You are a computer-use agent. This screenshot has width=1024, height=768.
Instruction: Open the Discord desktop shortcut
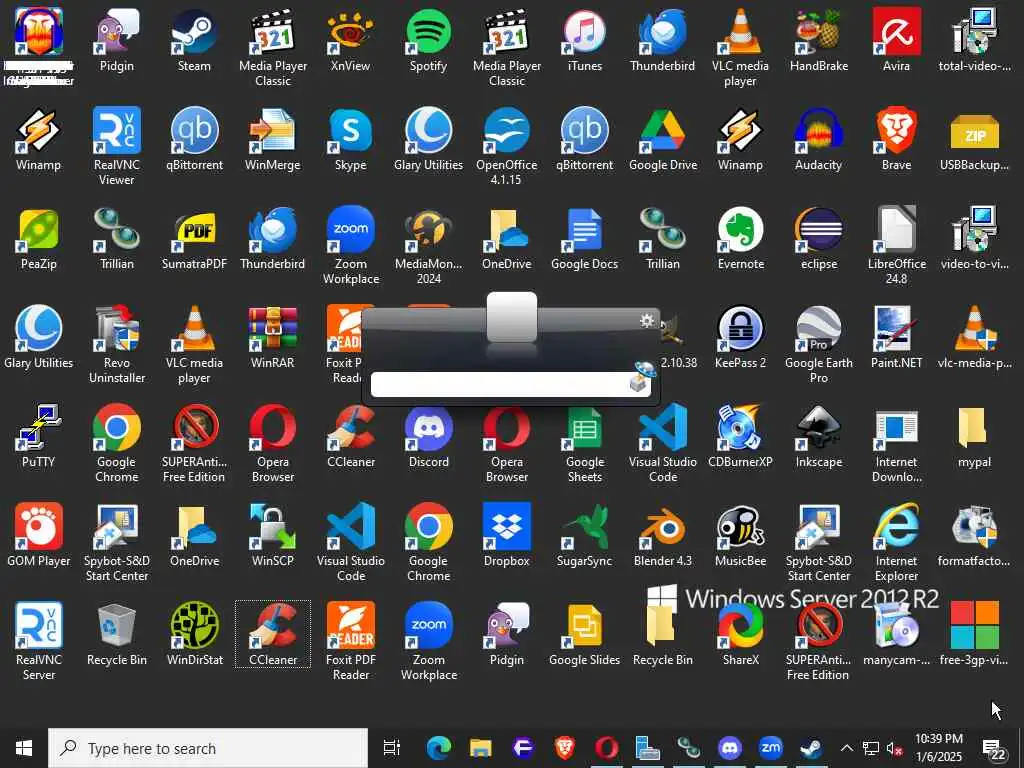pos(428,437)
